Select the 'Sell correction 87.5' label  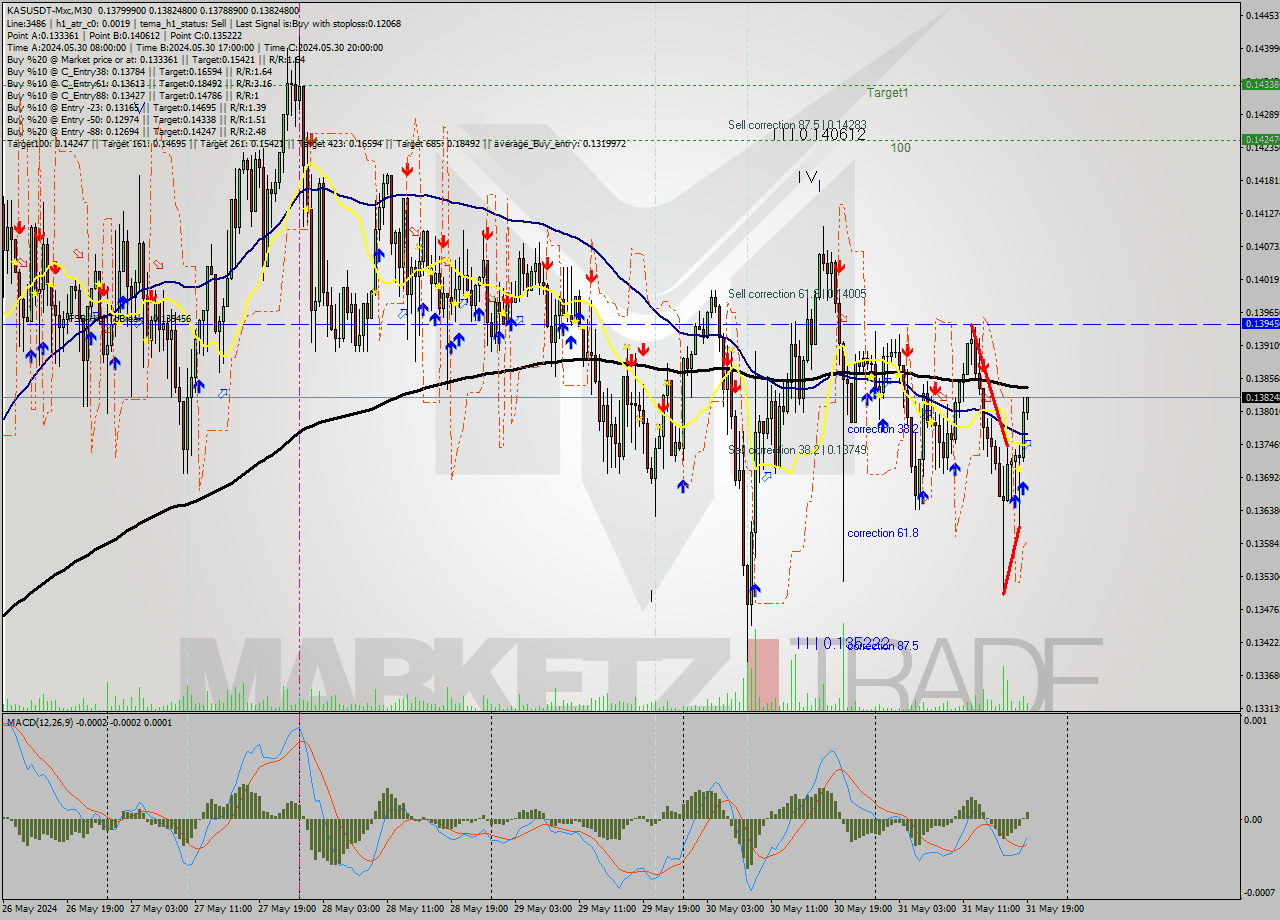[x=797, y=125]
